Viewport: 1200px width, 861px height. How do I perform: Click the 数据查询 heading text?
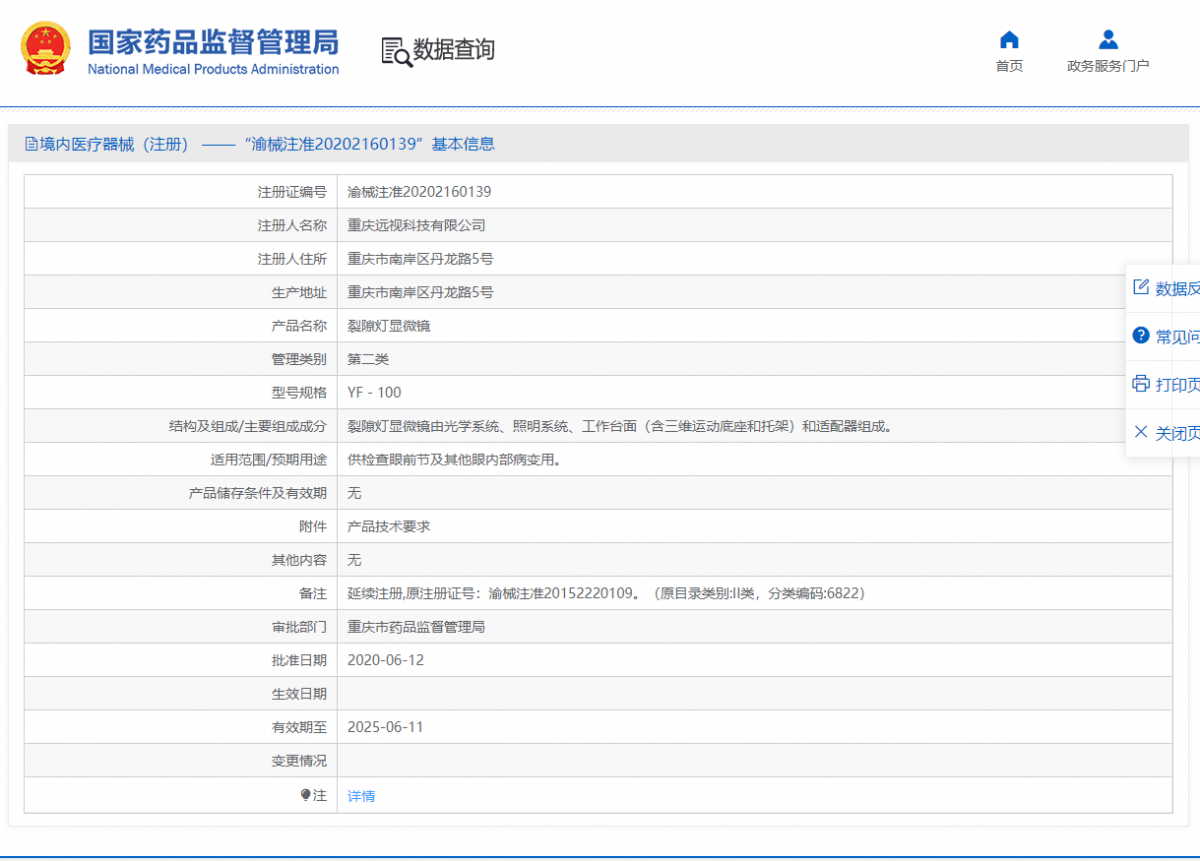coord(454,50)
